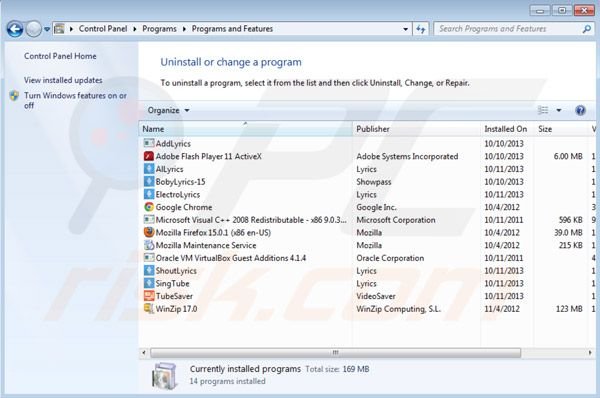Select the BobyLyrics-15 entry name
The image size is (600, 398).
tap(180, 182)
